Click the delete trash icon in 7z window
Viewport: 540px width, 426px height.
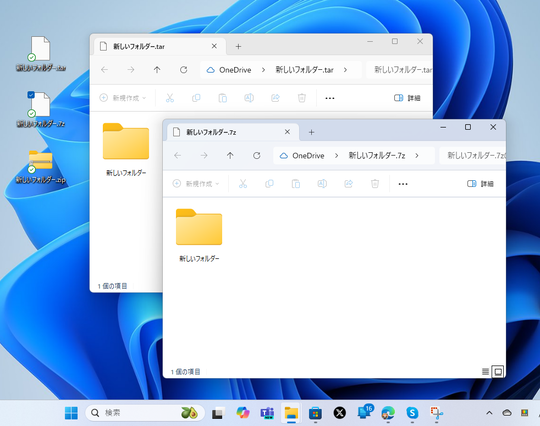pos(375,184)
